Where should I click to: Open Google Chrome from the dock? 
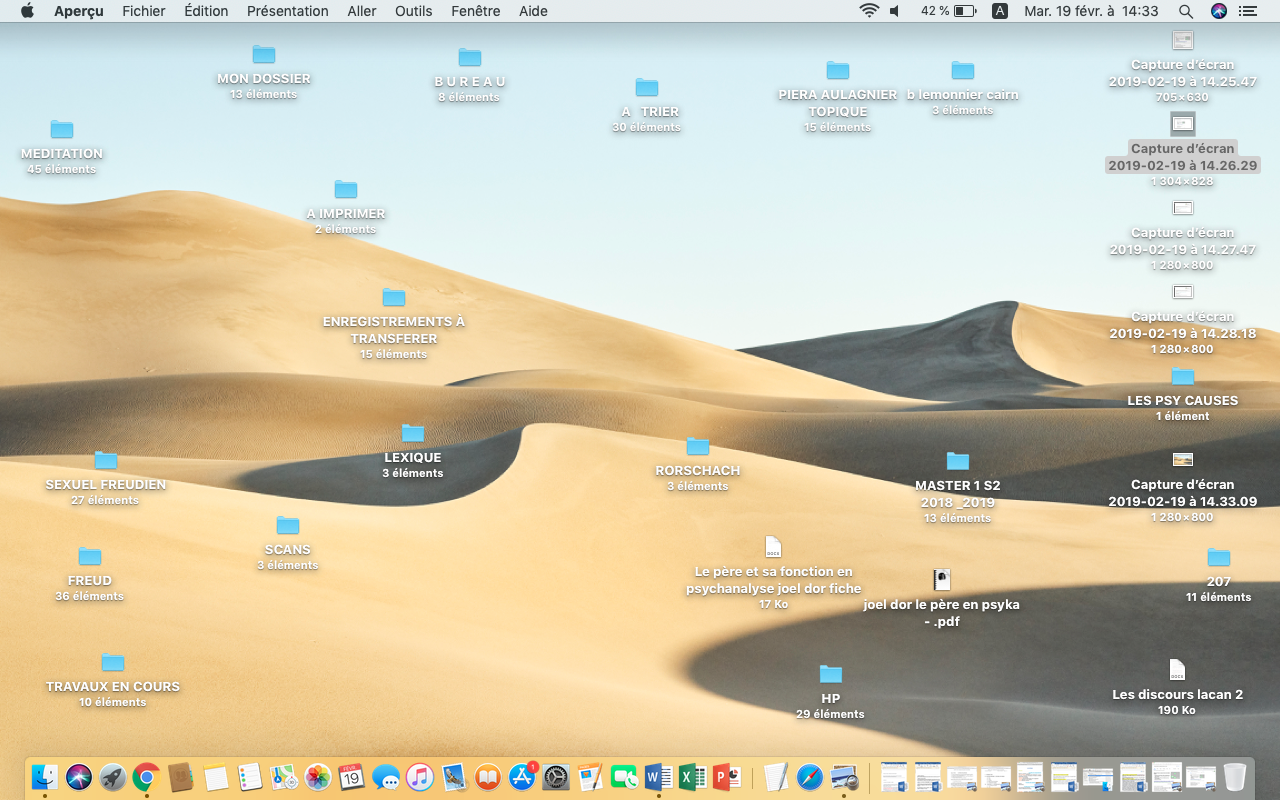pyautogui.click(x=147, y=777)
